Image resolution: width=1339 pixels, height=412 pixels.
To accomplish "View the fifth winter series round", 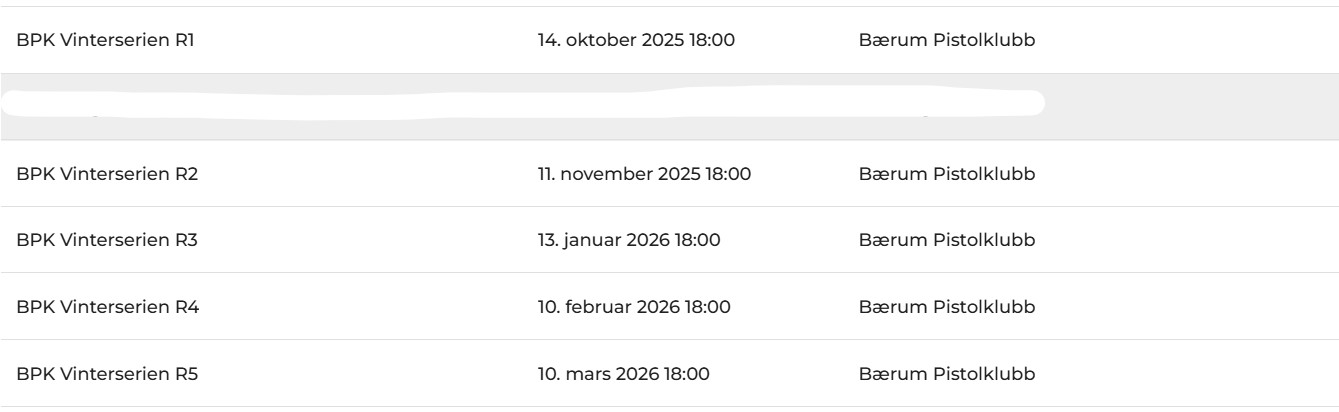I will 108,373.
